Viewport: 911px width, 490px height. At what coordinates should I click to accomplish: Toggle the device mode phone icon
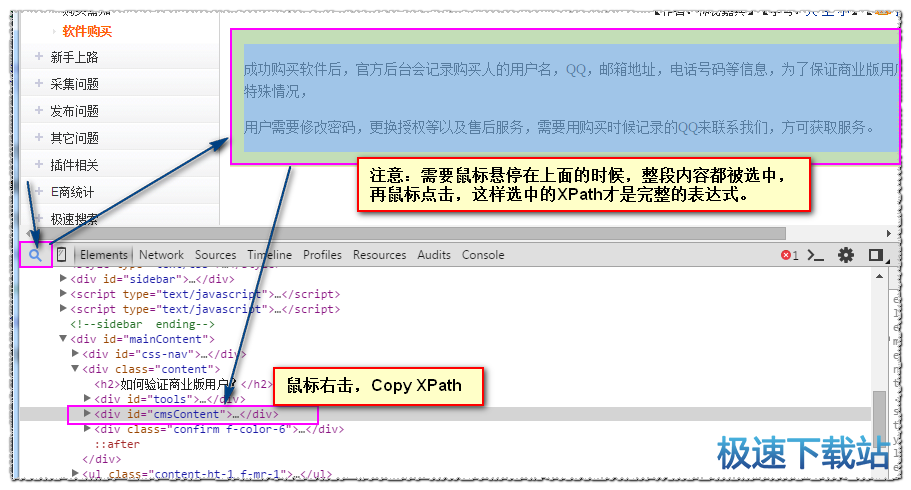tap(62, 255)
